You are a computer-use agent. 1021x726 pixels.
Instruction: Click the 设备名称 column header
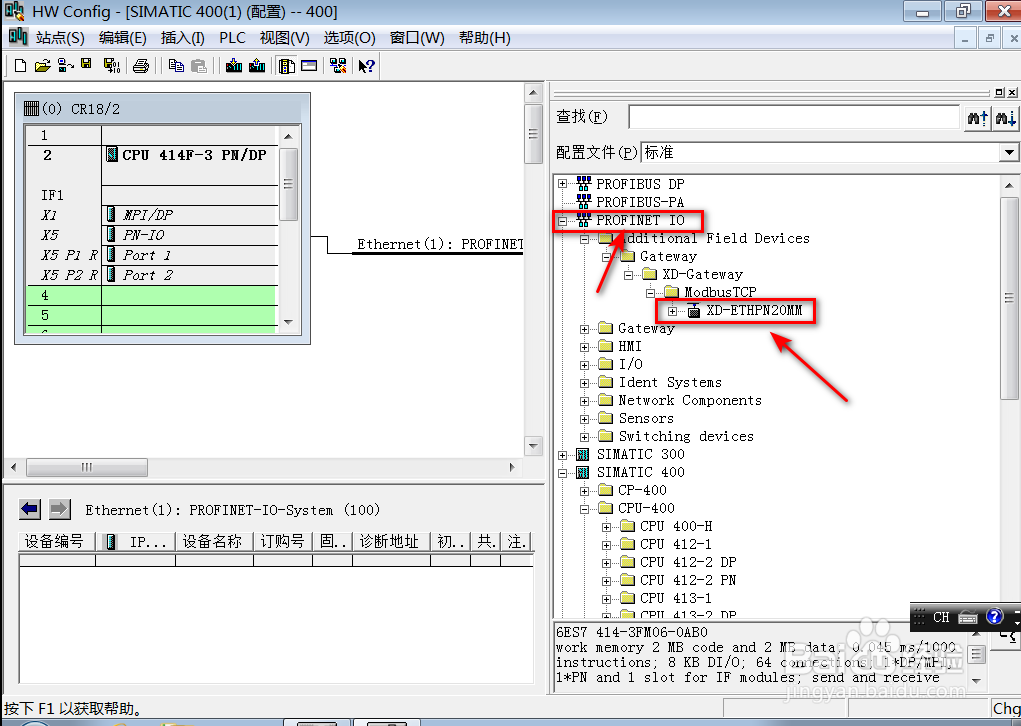(214, 542)
